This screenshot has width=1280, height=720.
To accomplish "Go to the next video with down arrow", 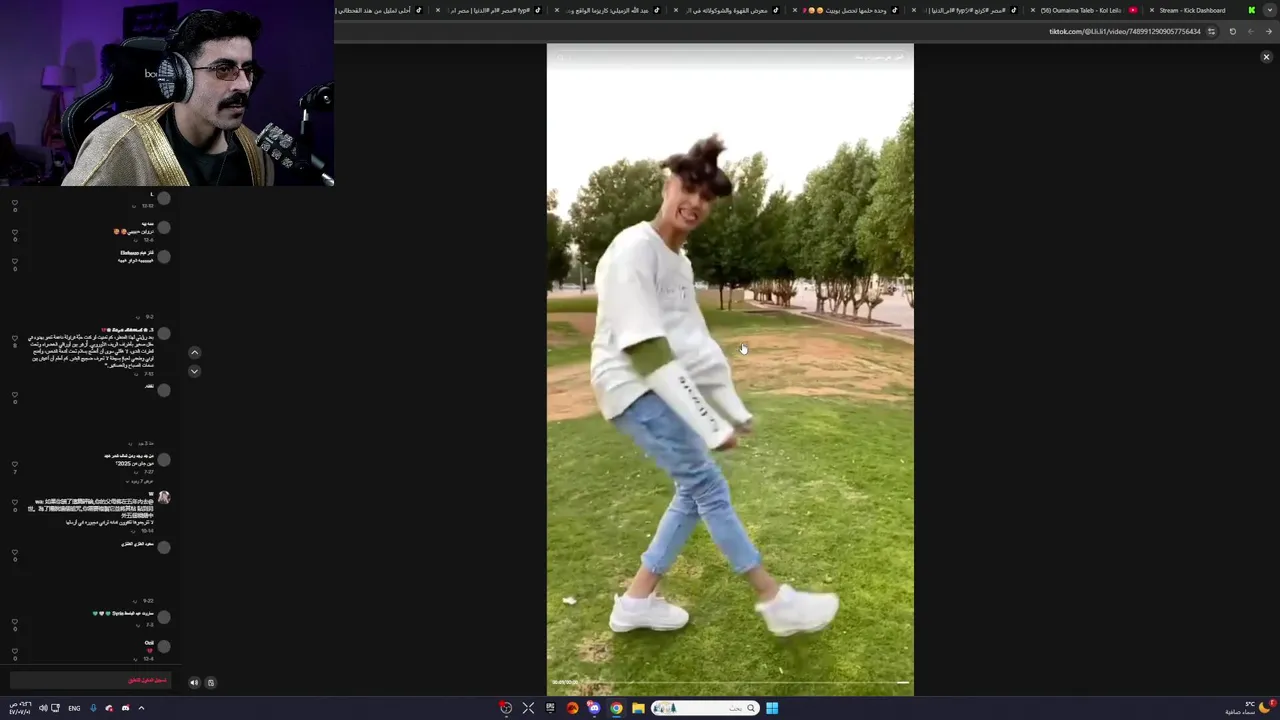I will click(x=194, y=371).
